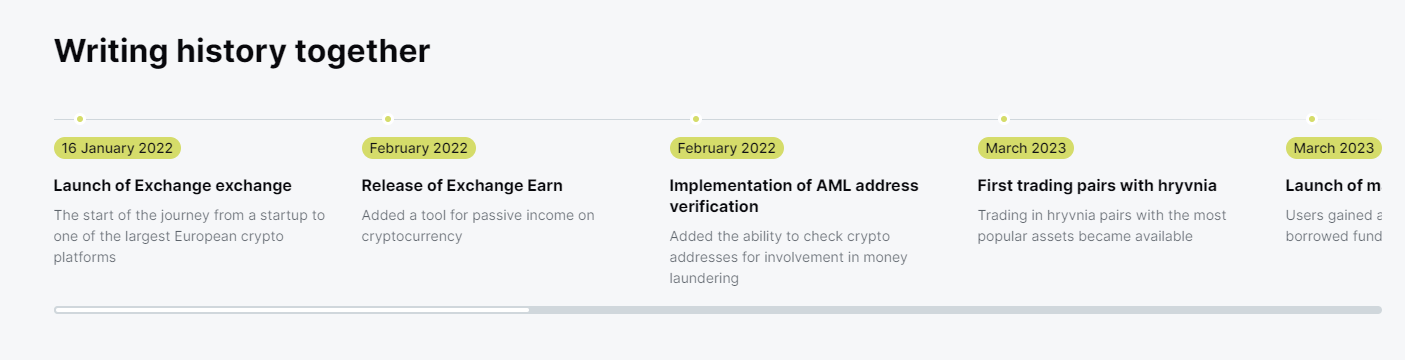
Task: Select the timeline dot above Release of Exchange Earn
Action: (x=388, y=119)
